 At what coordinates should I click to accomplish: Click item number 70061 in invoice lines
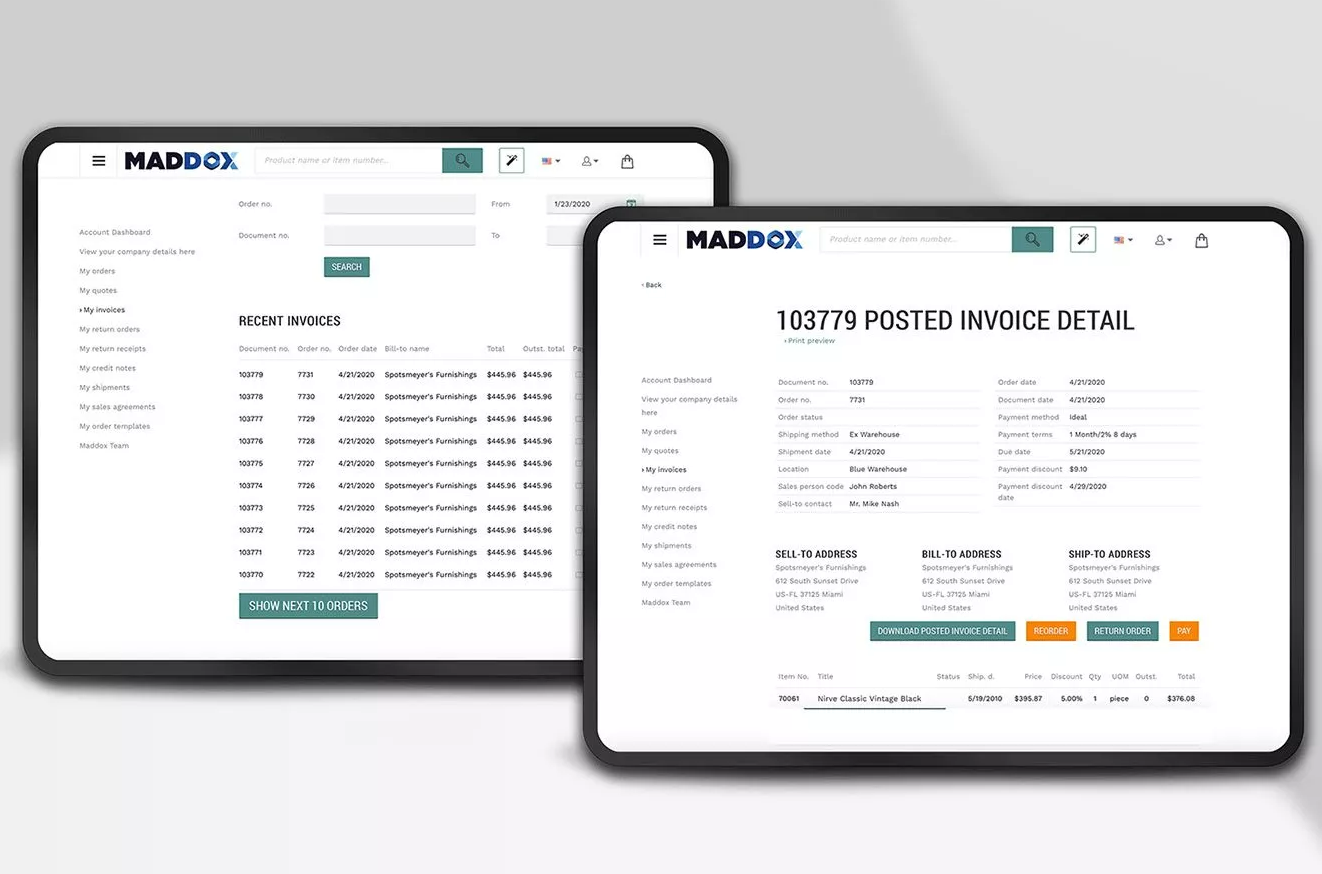pyautogui.click(x=789, y=699)
